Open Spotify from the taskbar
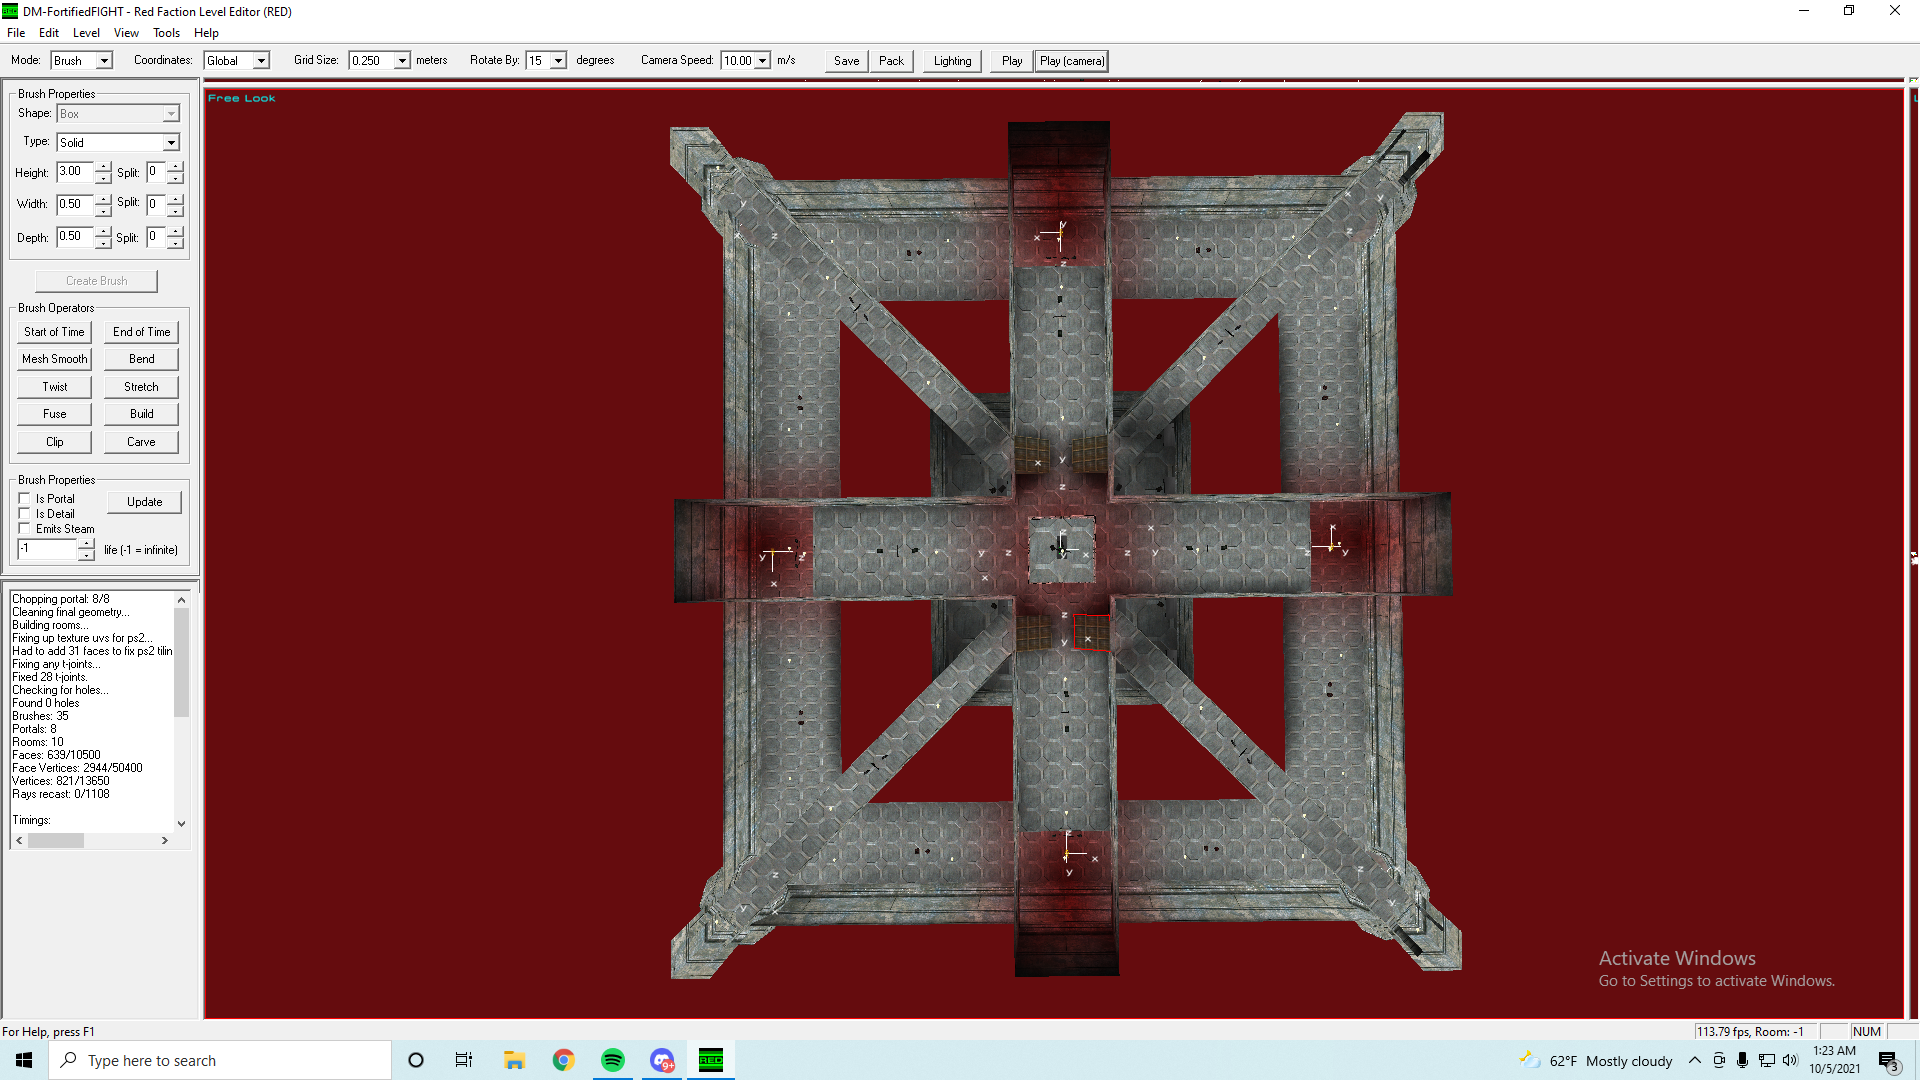The height and width of the screenshot is (1080, 1920). [613, 1060]
